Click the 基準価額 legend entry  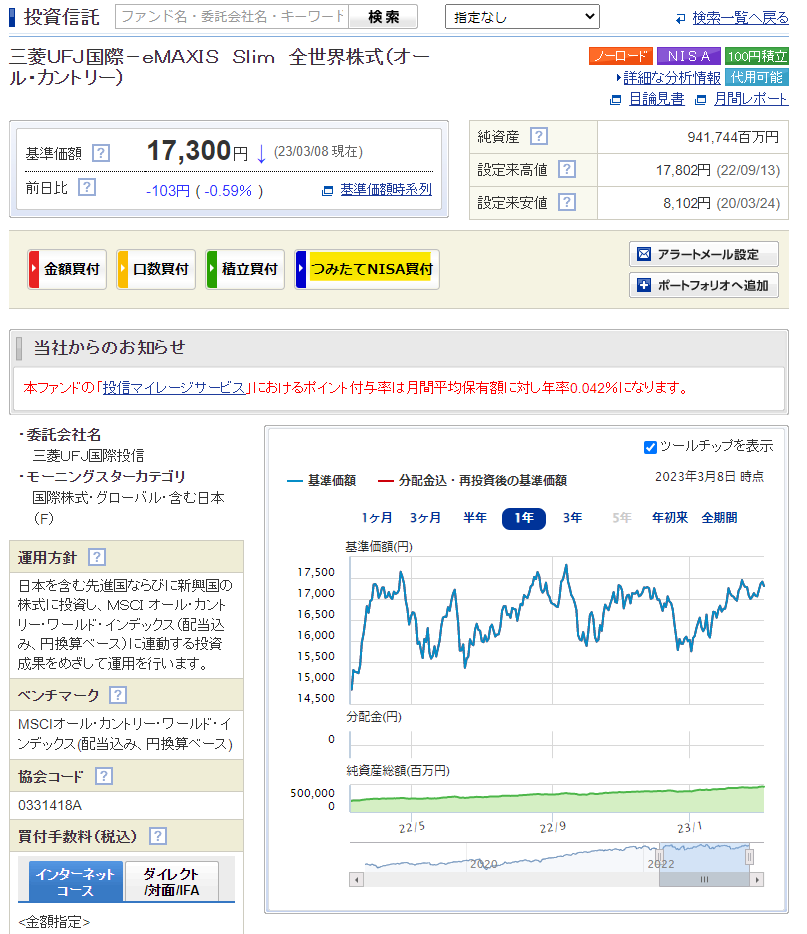(x=322, y=481)
